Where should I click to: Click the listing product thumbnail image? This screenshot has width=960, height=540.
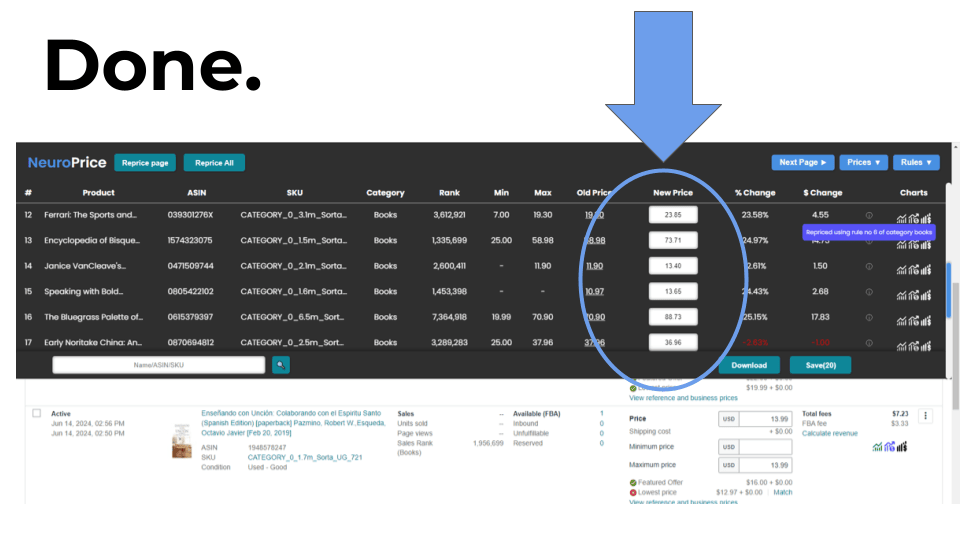182,441
